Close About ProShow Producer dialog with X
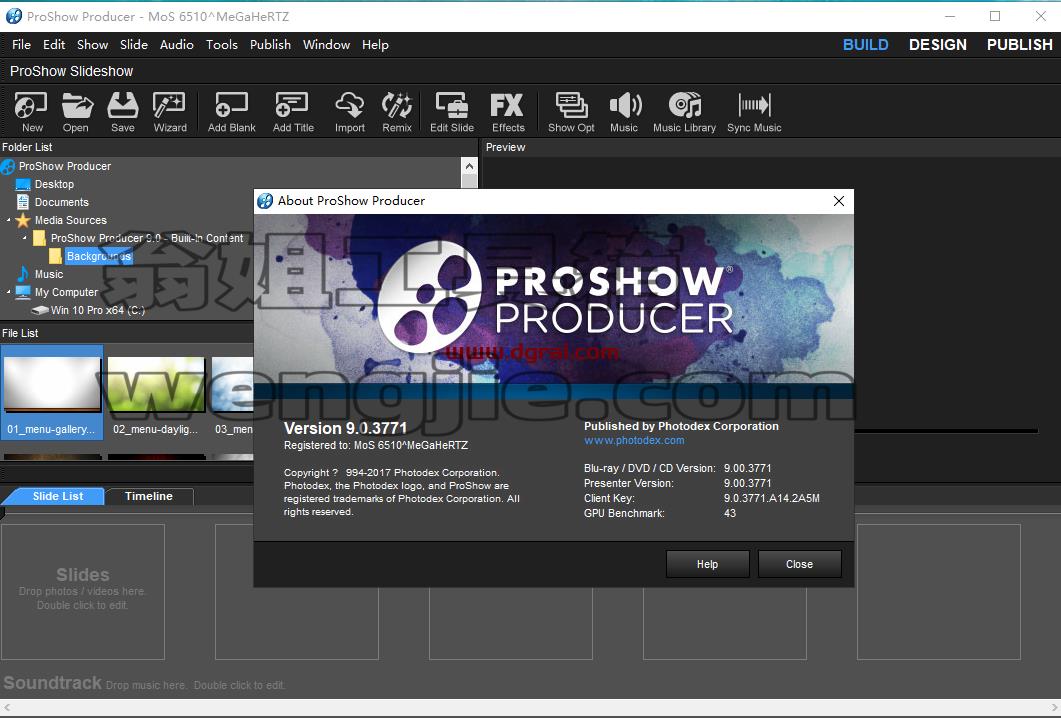Image resolution: width=1061 pixels, height=718 pixels. (x=838, y=201)
